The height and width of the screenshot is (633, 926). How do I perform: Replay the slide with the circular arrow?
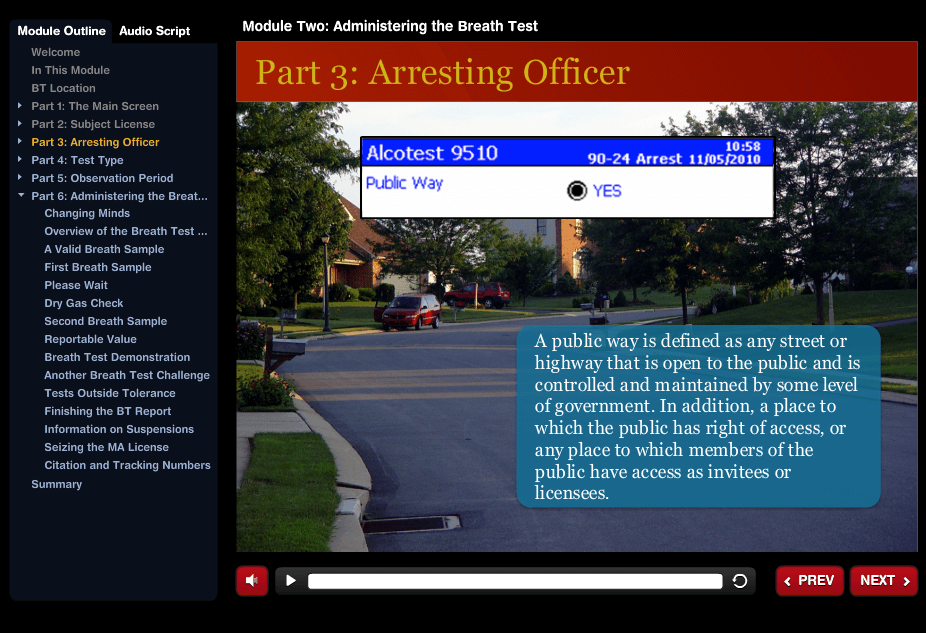740,581
